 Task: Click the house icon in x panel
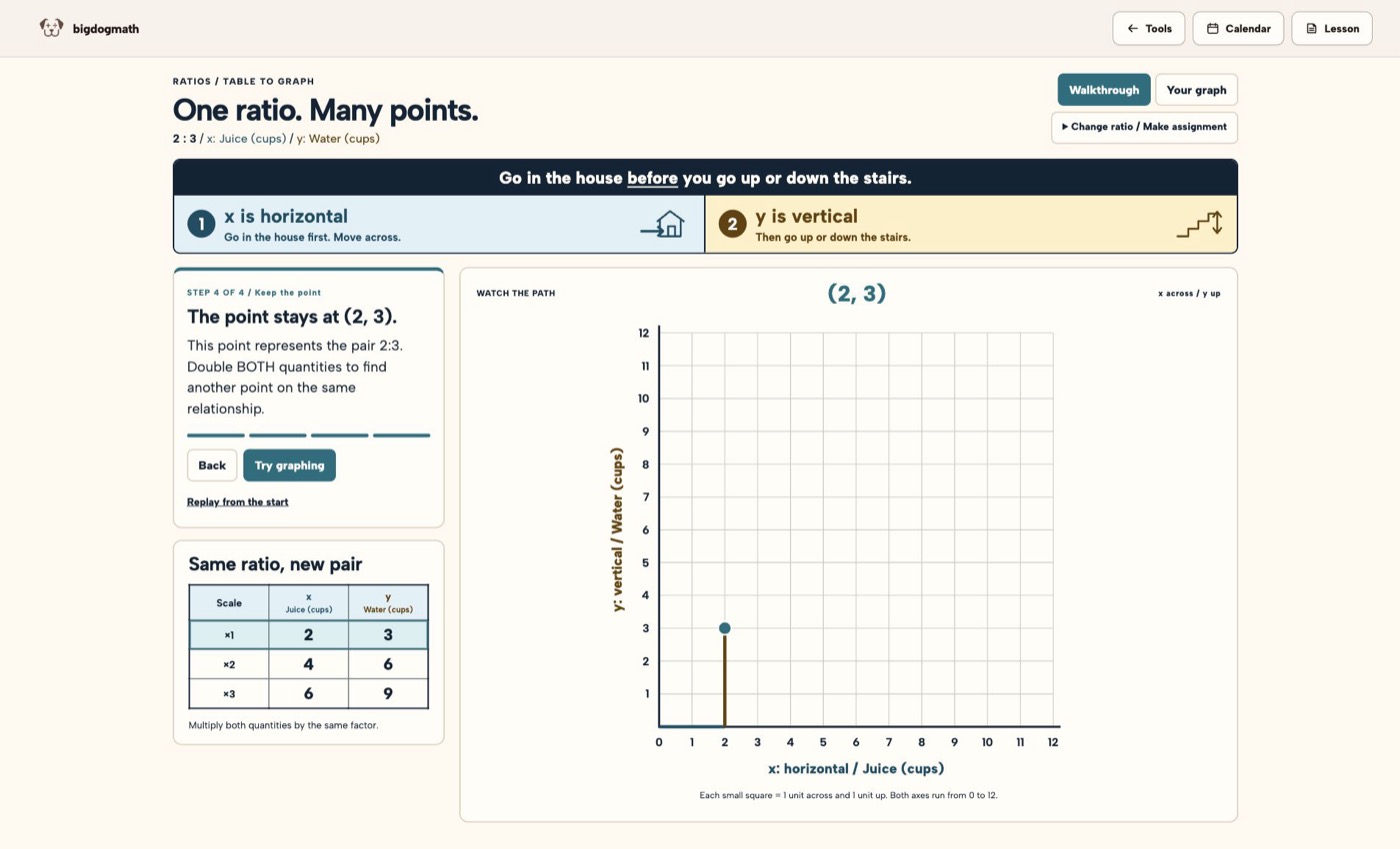(x=663, y=225)
